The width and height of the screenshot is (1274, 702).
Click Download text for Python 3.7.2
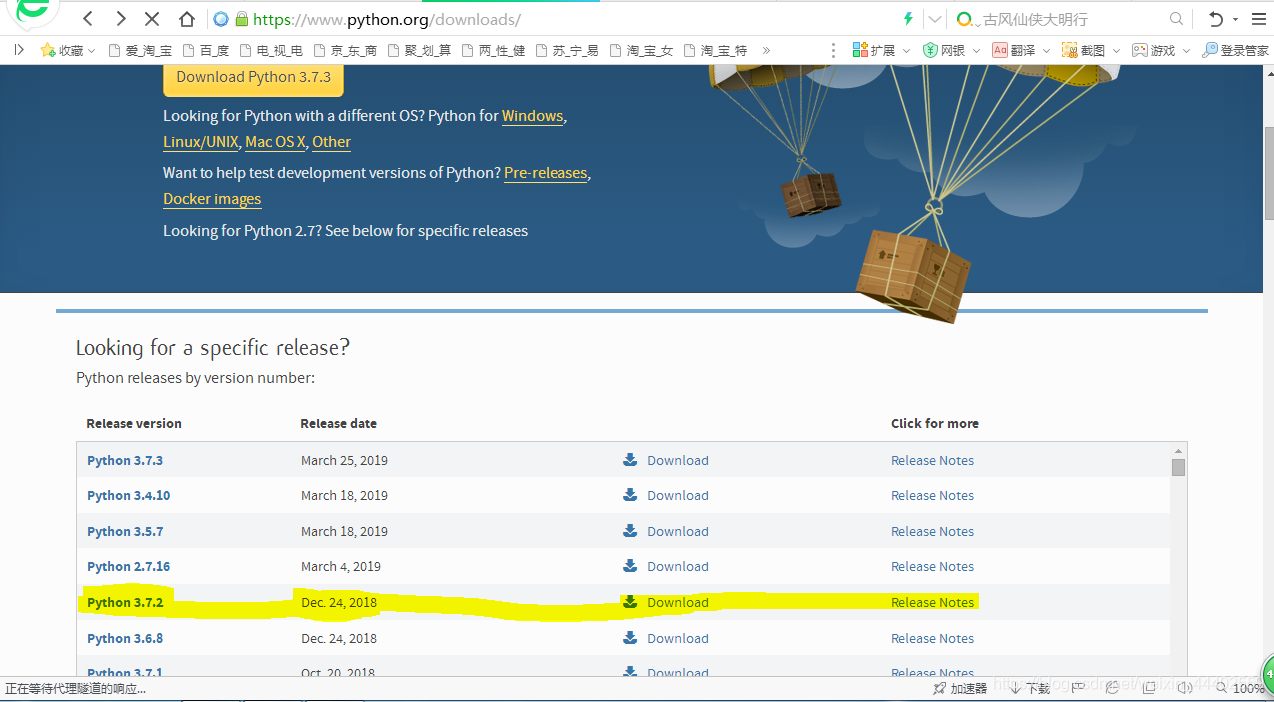click(678, 602)
